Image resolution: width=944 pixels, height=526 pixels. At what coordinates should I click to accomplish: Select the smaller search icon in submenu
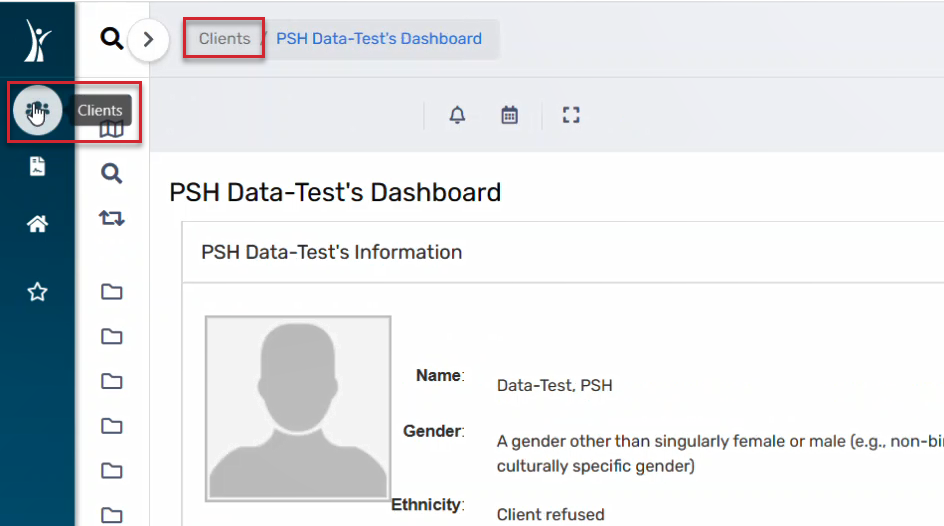pos(111,173)
